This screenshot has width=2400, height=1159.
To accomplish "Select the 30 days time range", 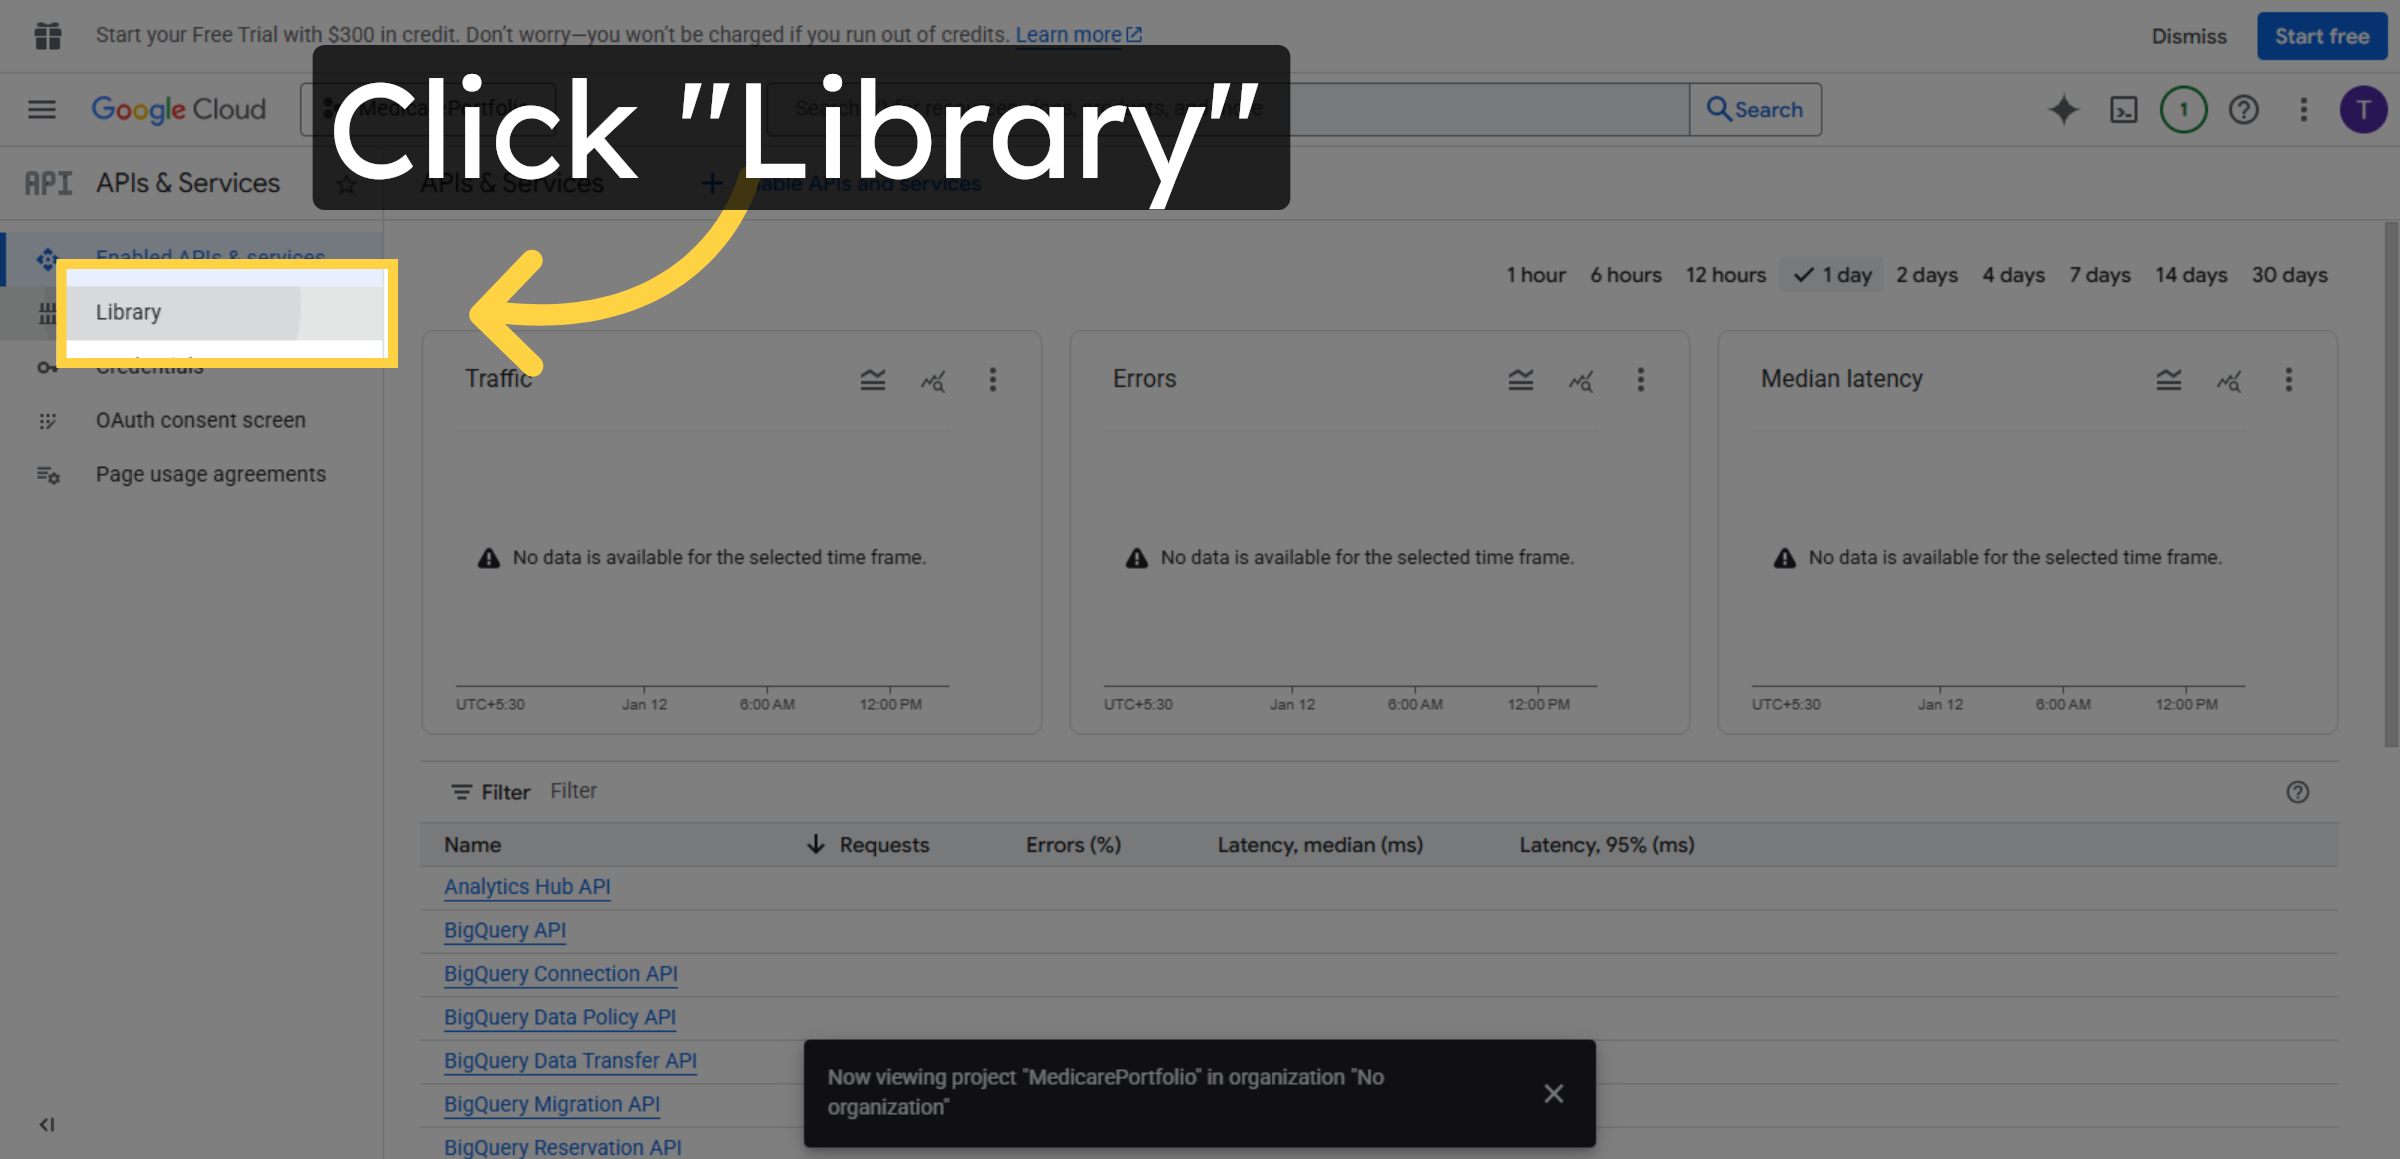I will [x=2289, y=274].
